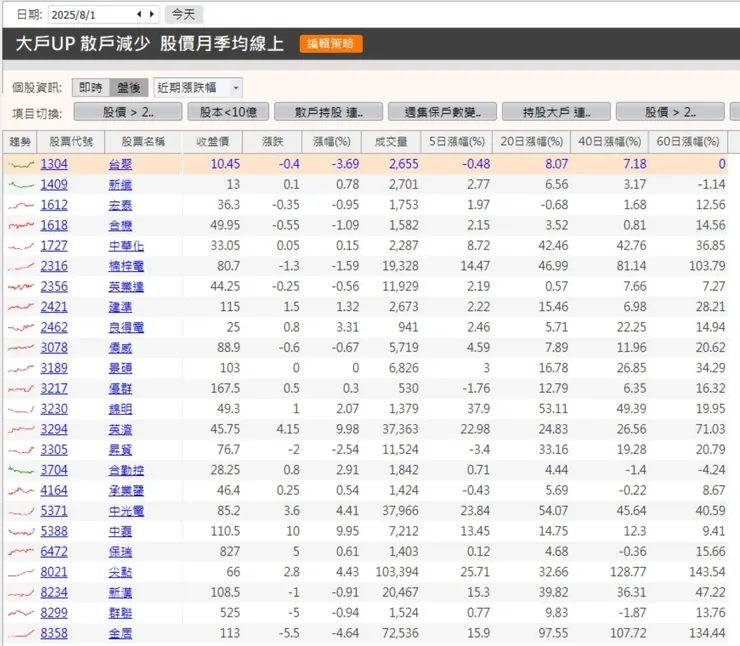
Task: Click the trend sparkline icon for 8358
Action: 21,633
